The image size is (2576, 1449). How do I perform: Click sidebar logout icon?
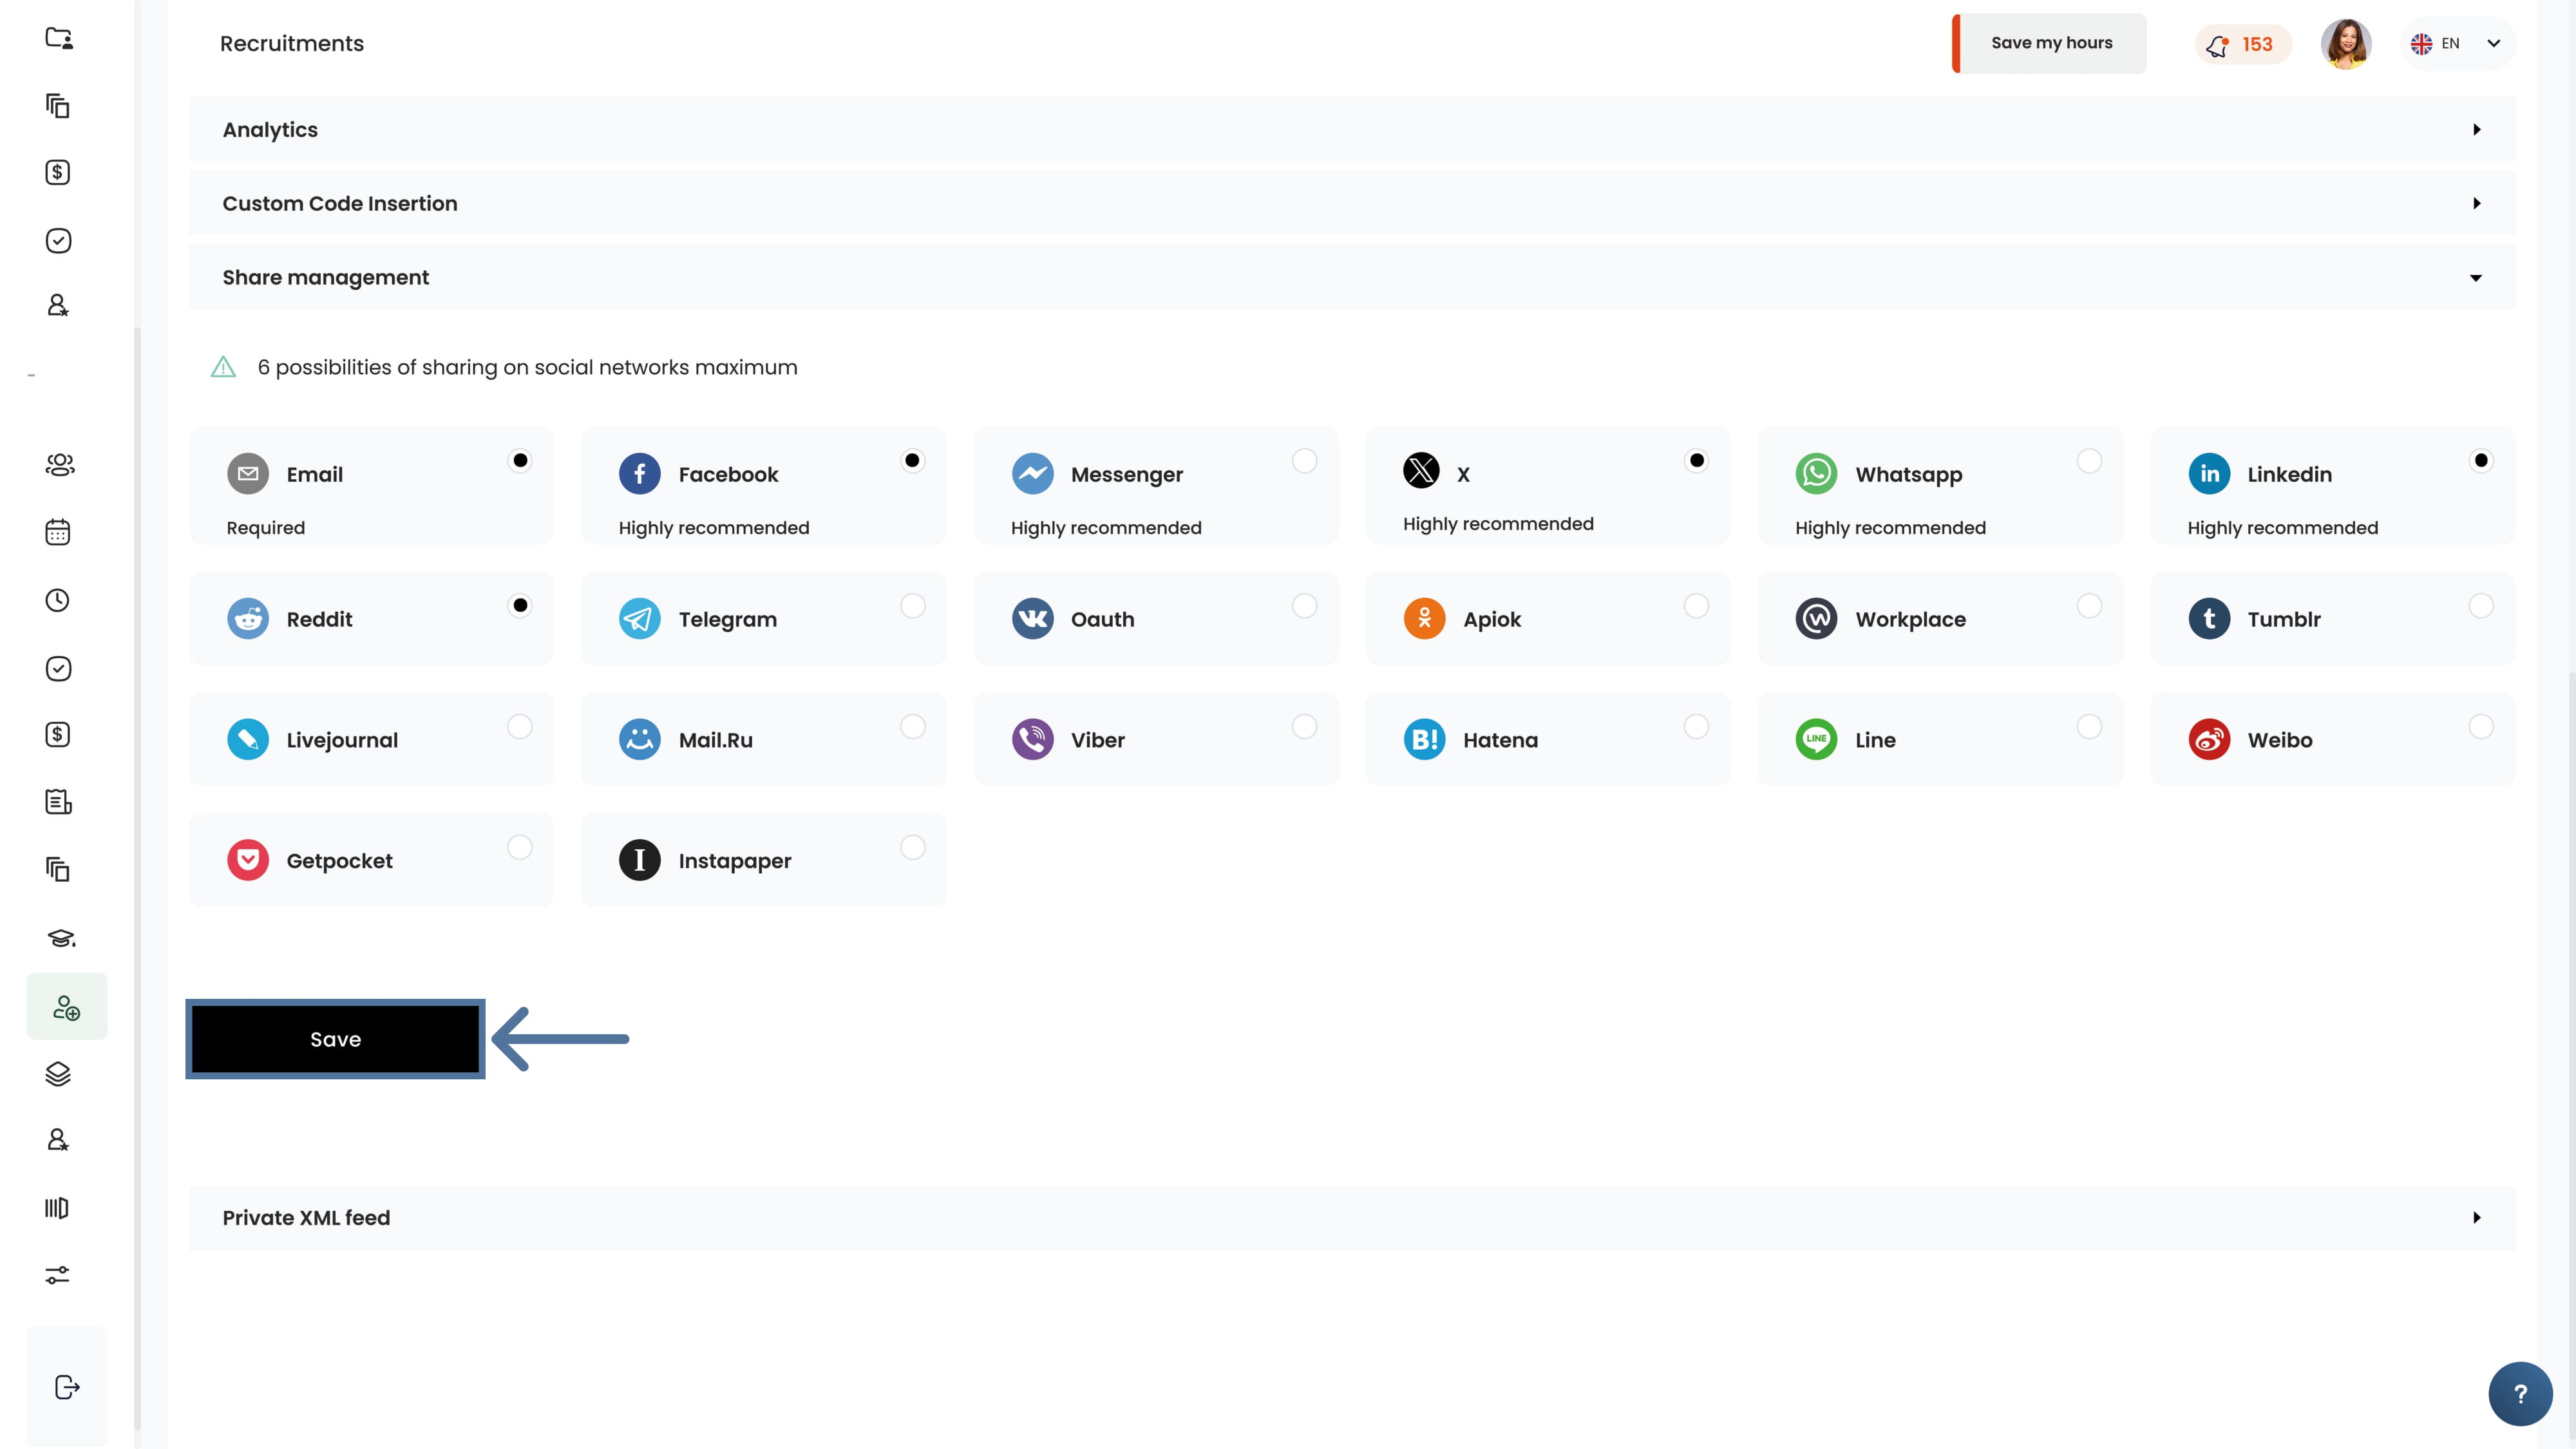point(67,1387)
